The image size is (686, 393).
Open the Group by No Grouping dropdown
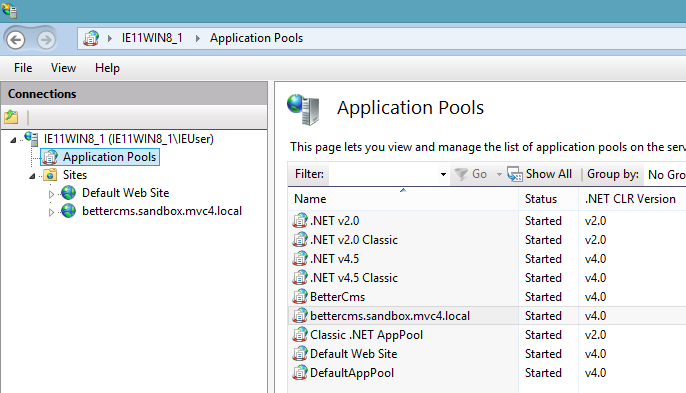[x=666, y=175]
